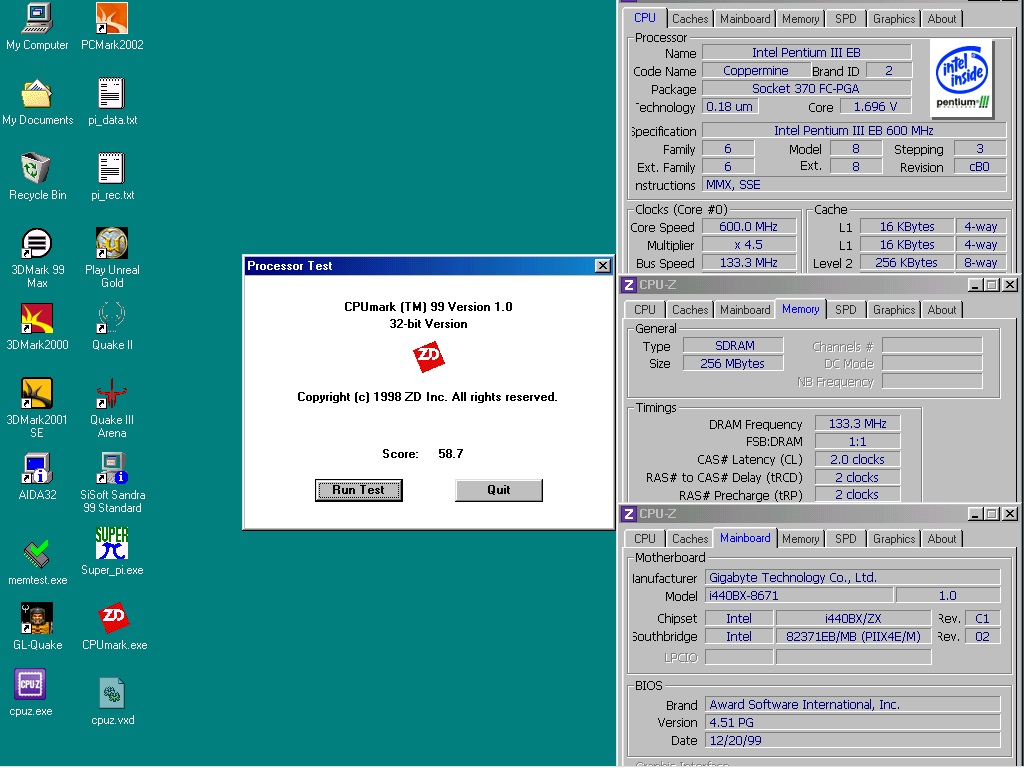This screenshot has width=1024, height=768.
Task: Click the ZD logo in Processor Test
Action: click(428, 357)
